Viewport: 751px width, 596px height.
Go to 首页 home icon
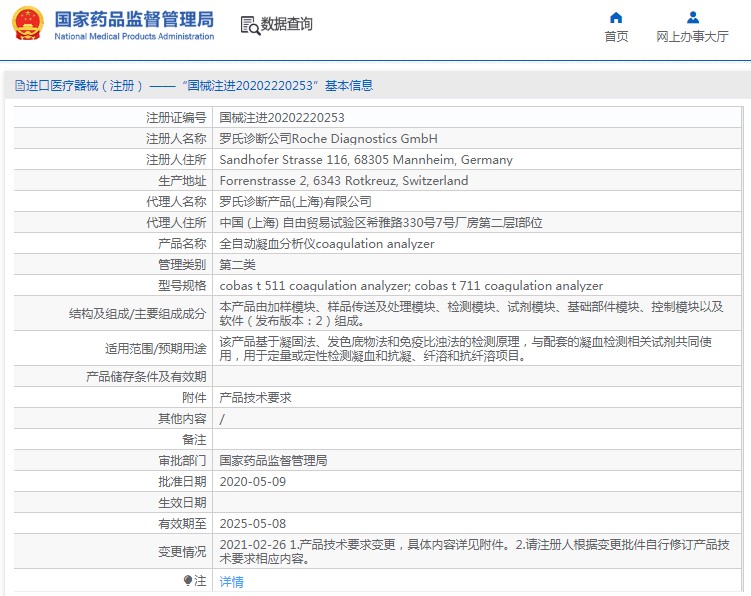[616, 18]
